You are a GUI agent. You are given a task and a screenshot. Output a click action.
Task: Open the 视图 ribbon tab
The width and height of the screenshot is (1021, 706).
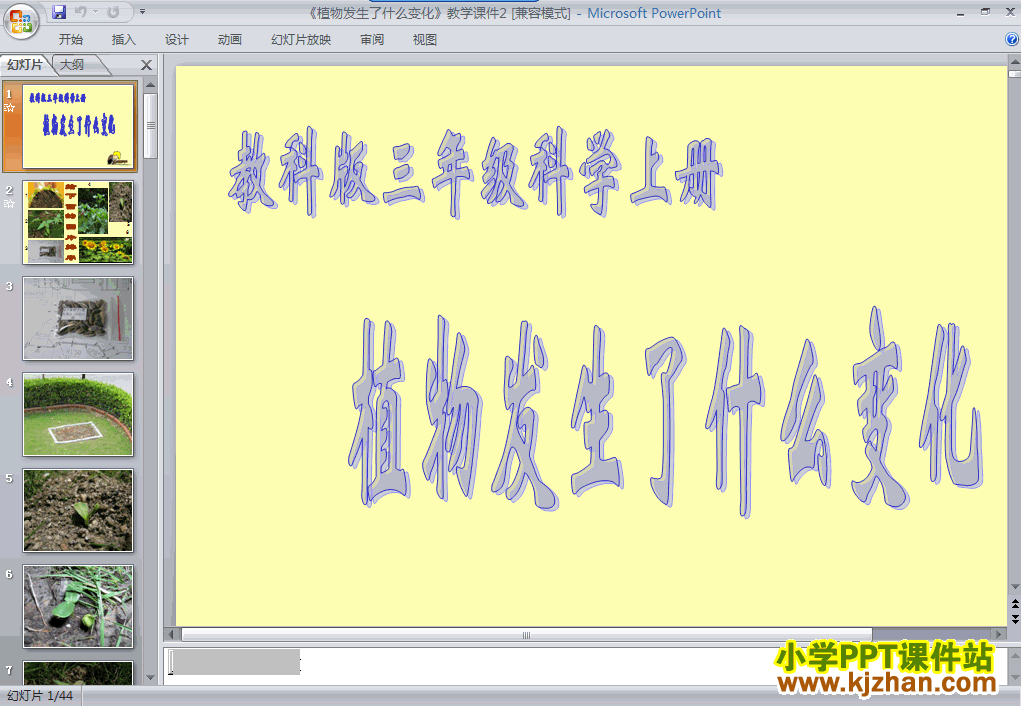(425, 40)
